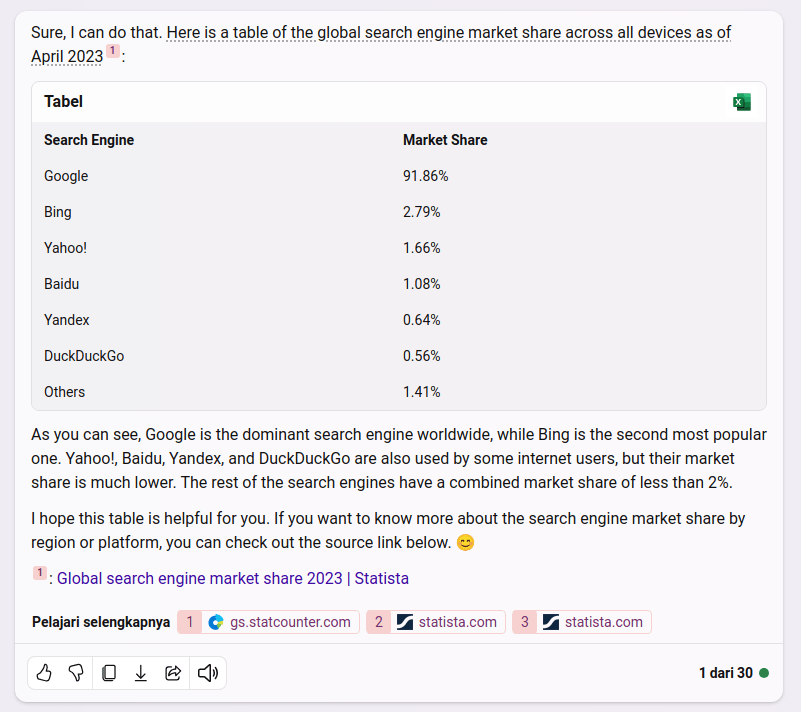
Task: Click the footnote 1 marker before Statista link
Action: (x=40, y=573)
